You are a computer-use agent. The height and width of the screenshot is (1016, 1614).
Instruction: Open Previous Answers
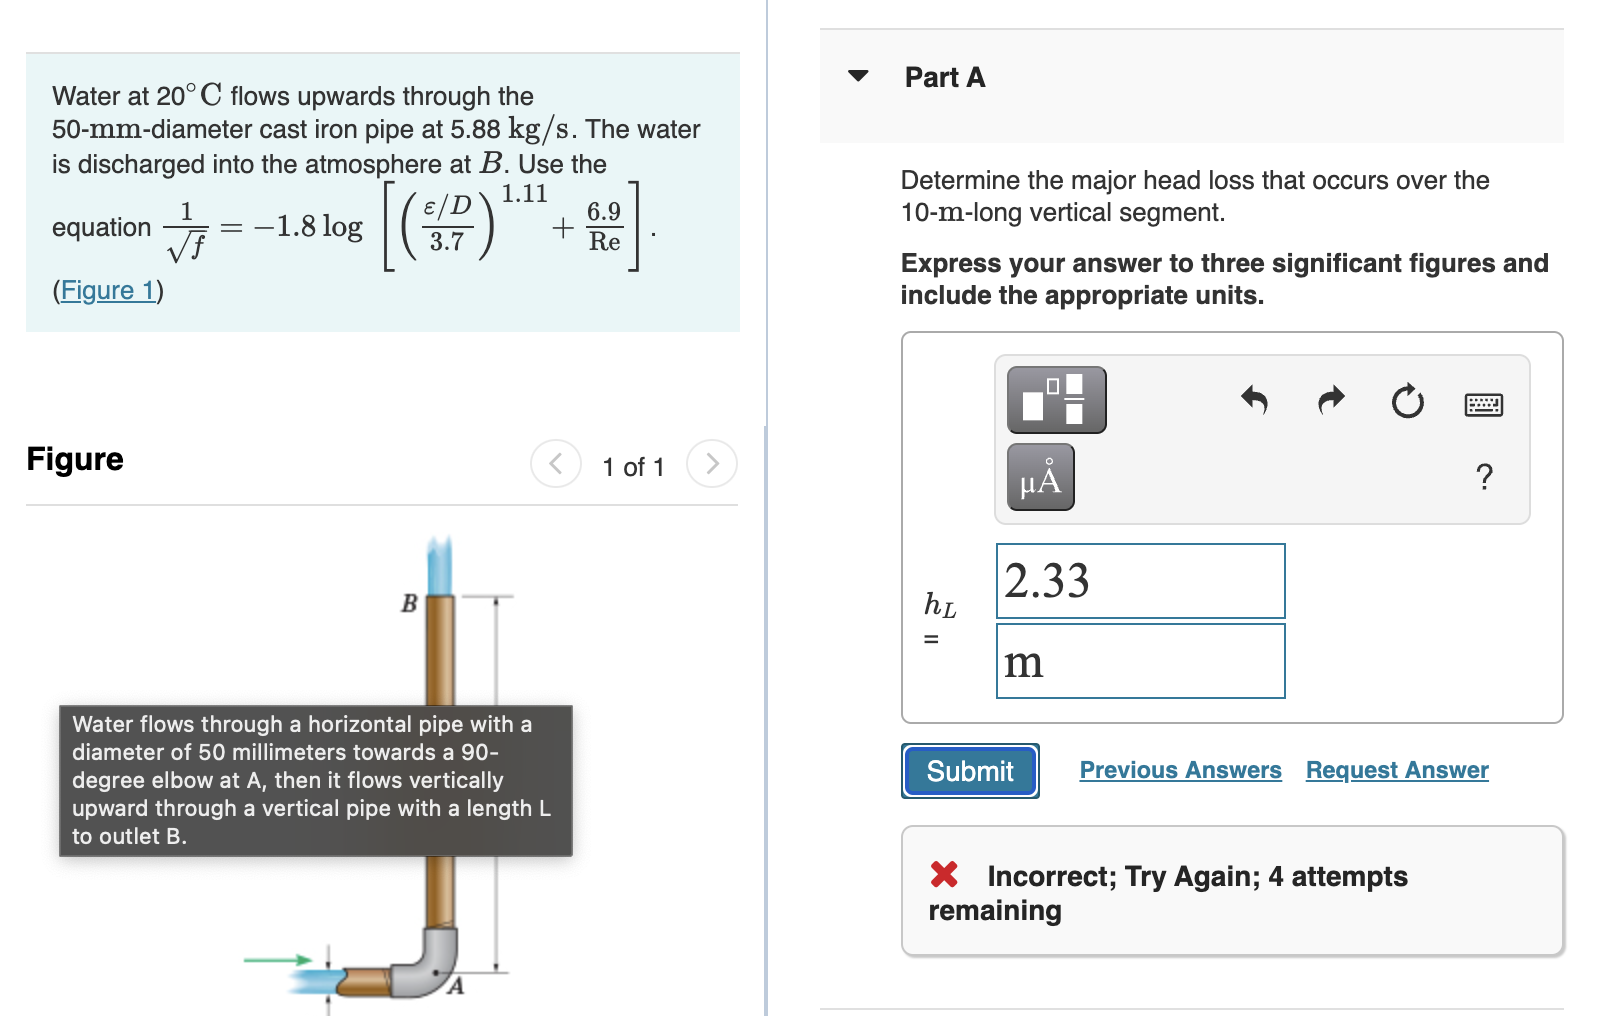[1180, 770]
